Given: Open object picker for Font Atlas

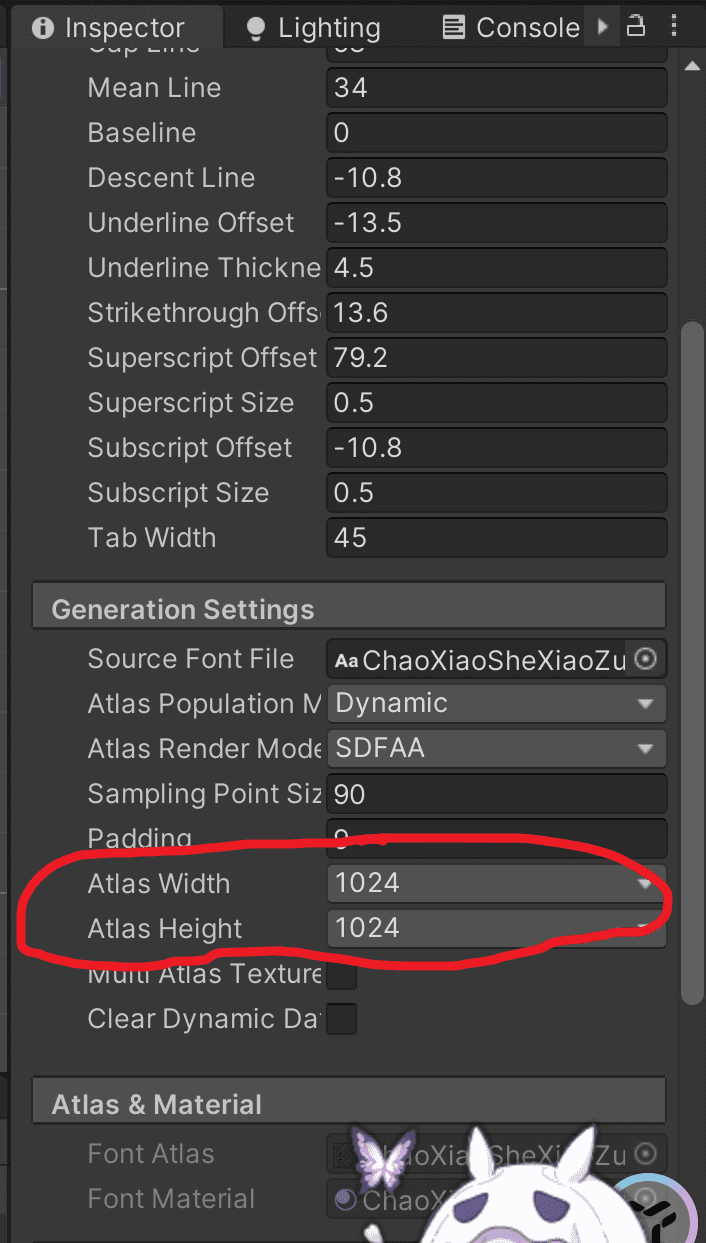Looking at the screenshot, I should point(646,1154).
